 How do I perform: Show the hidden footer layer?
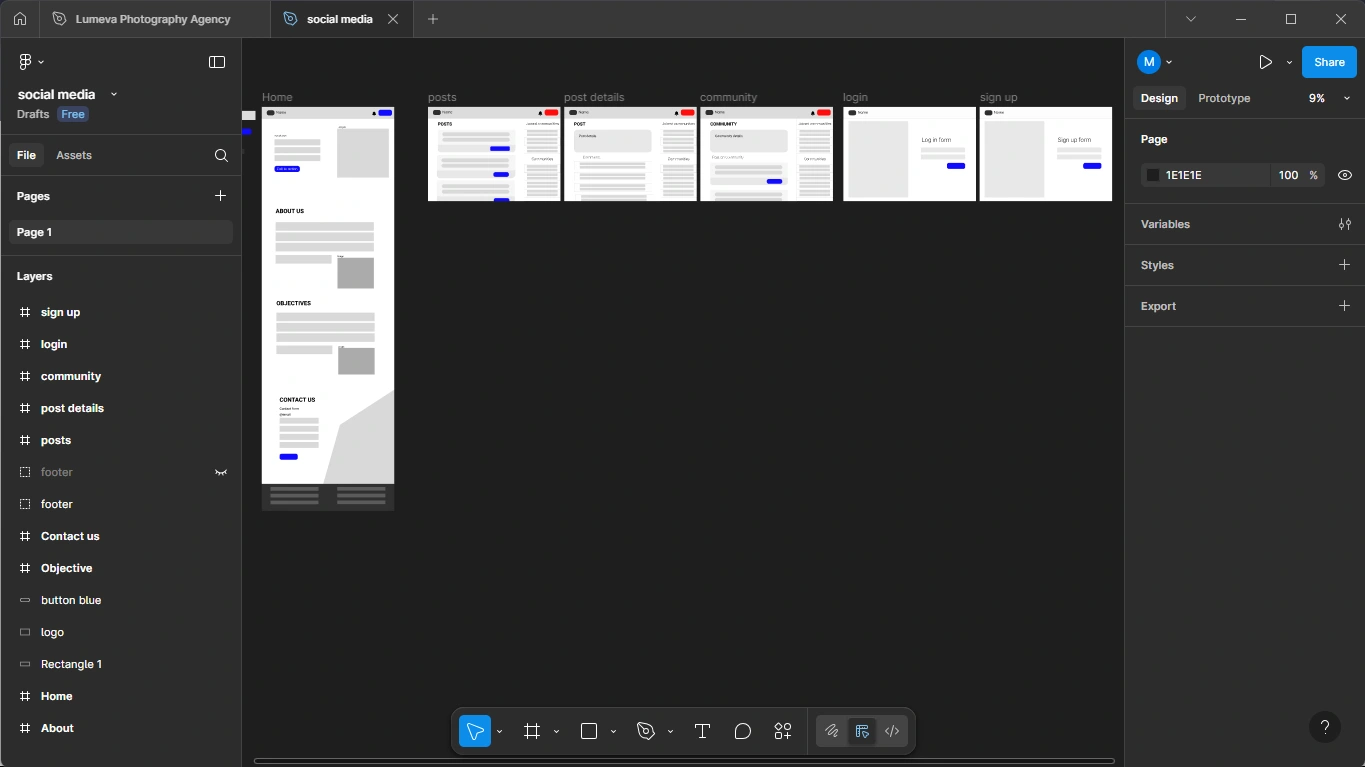(x=221, y=472)
